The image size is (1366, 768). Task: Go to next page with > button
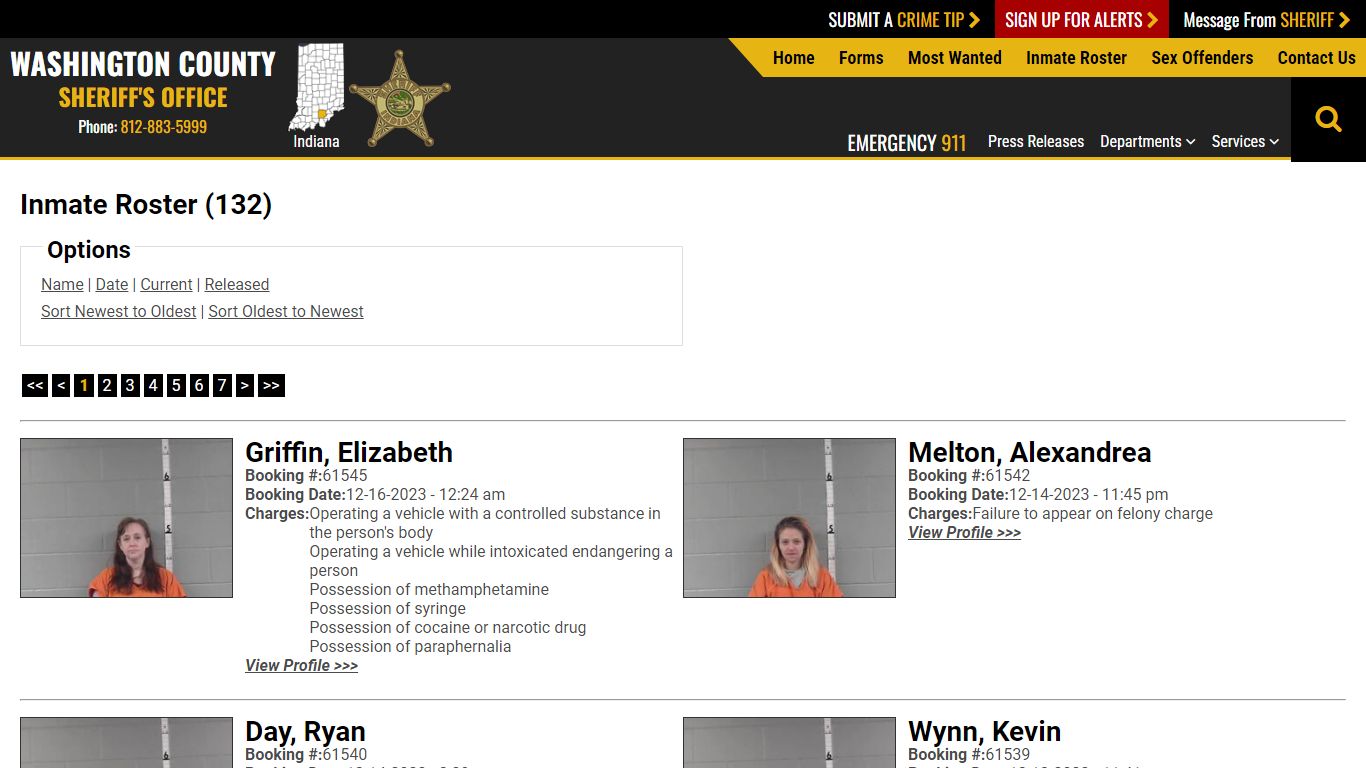[245, 385]
